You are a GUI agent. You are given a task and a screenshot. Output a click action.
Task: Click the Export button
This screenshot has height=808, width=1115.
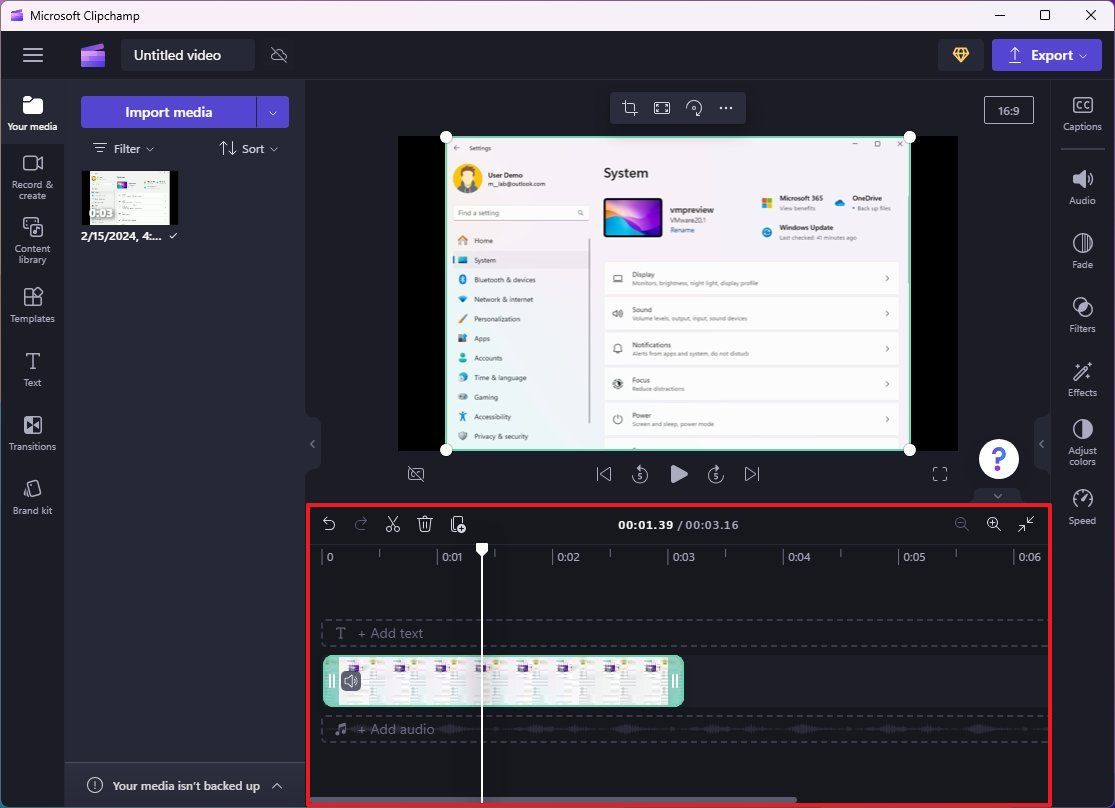pyautogui.click(x=1046, y=54)
